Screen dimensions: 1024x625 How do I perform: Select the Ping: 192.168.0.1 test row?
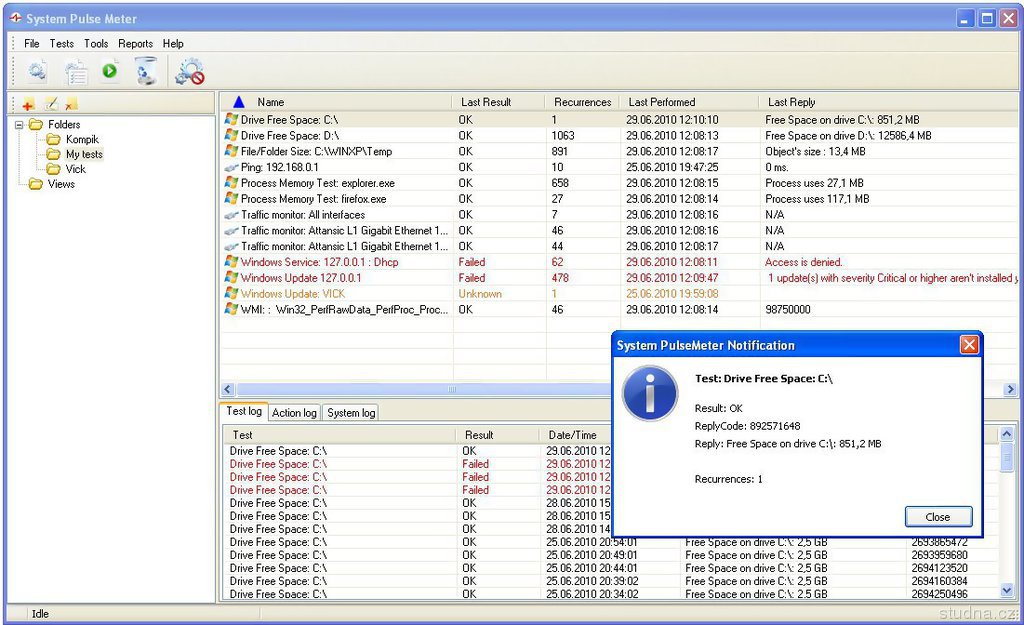[279, 167]
